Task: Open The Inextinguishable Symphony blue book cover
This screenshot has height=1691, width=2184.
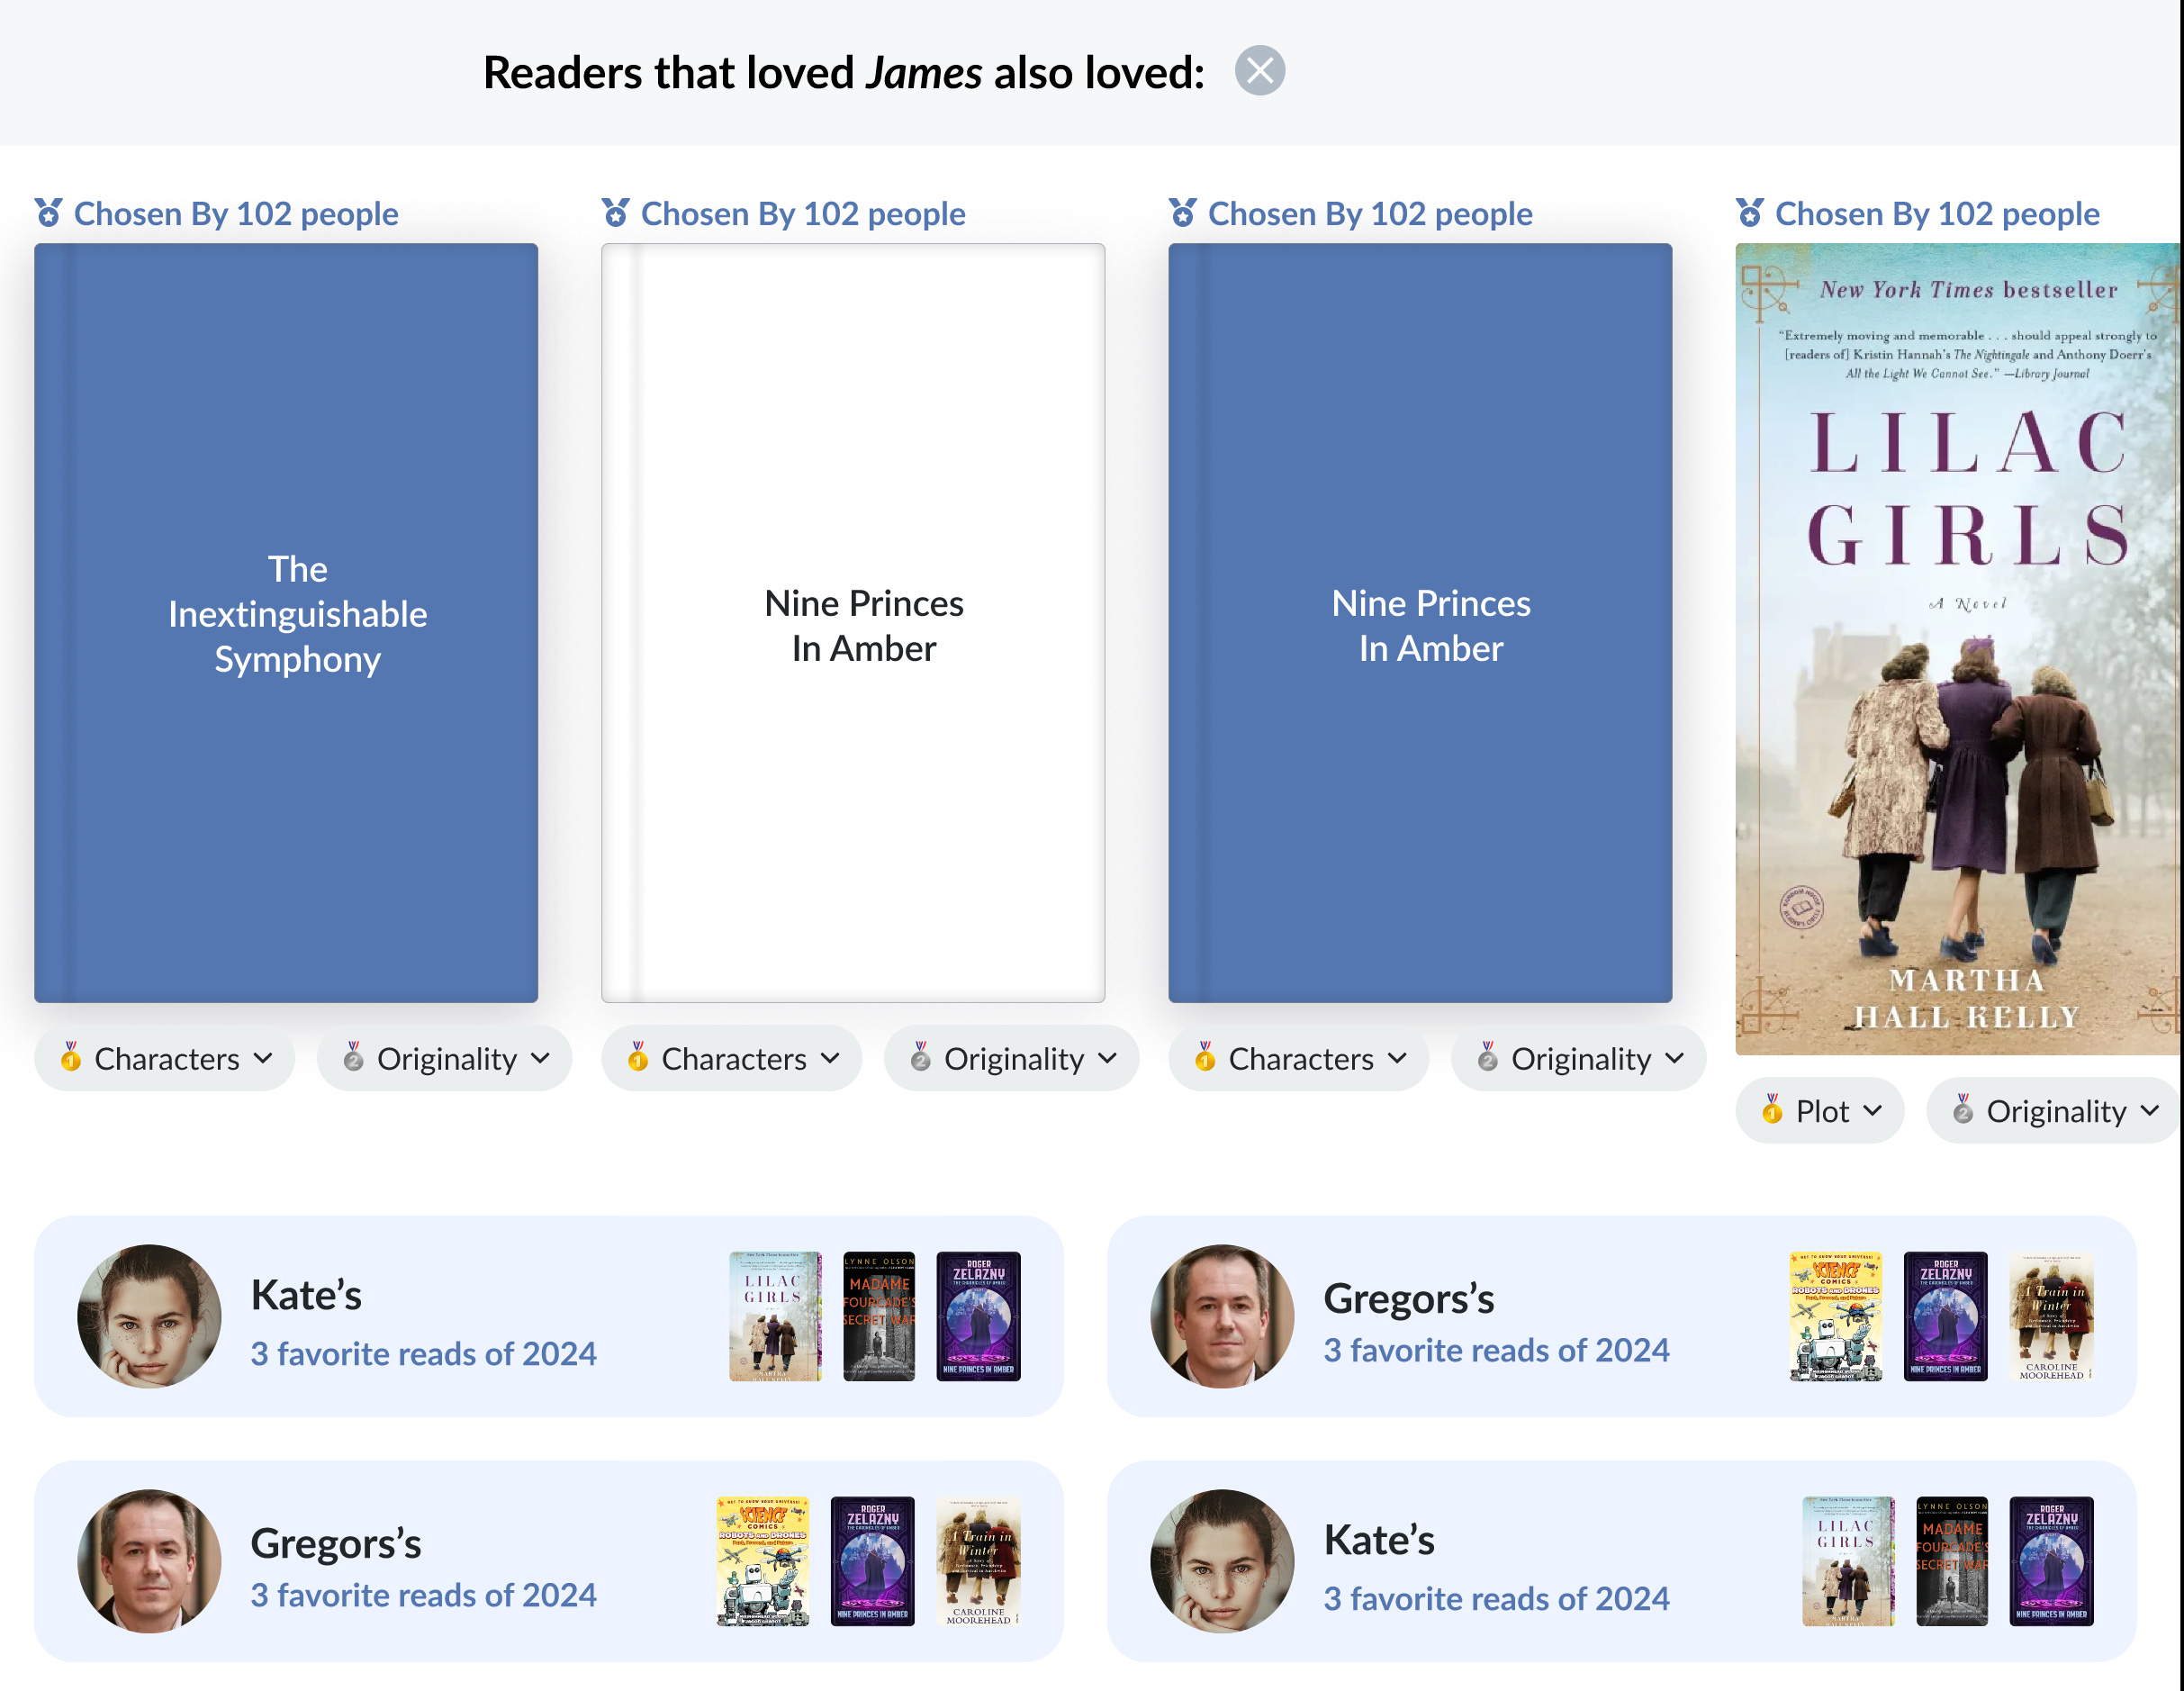Action: click(x=286, y=622)
